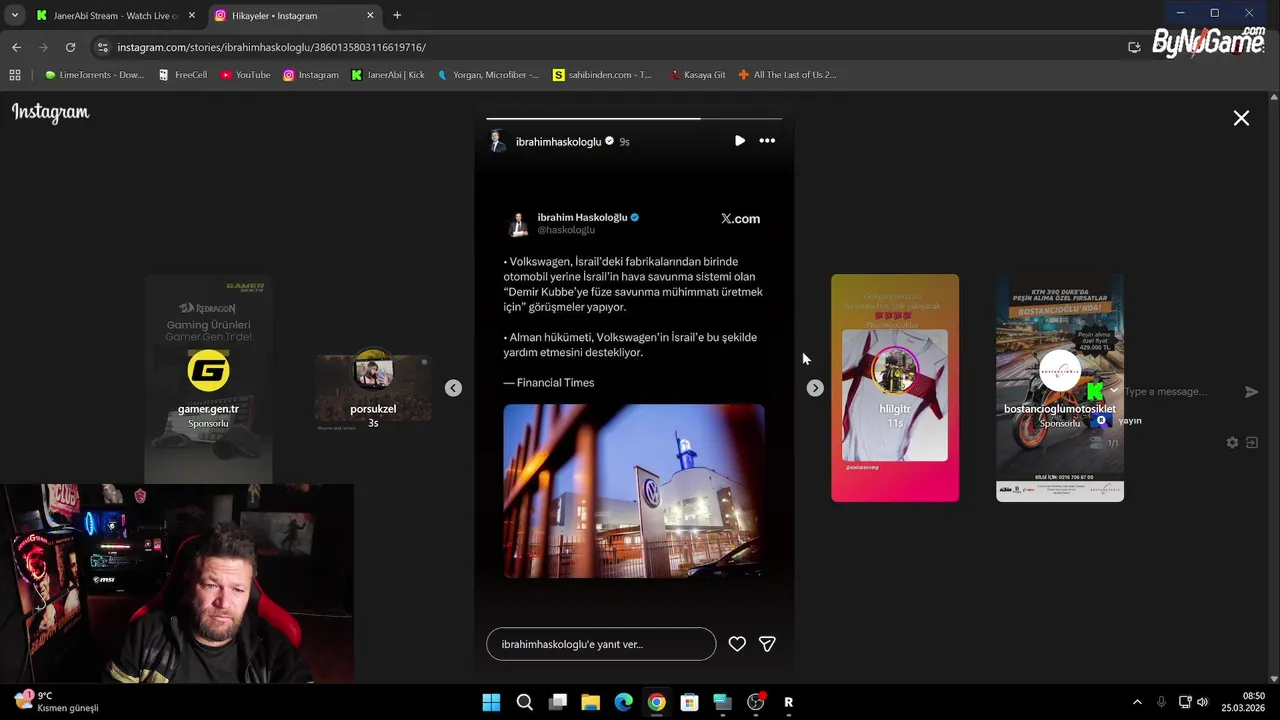Open ibrahimhaskologlu profile from story header

pyautogui.click(x=558, y=142)
